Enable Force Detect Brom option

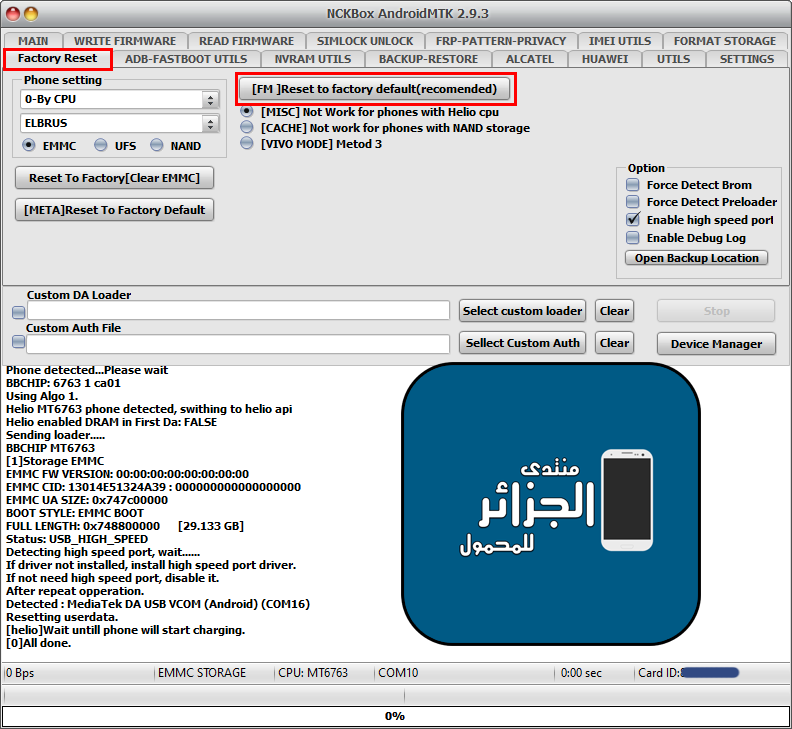pos(632,185)
